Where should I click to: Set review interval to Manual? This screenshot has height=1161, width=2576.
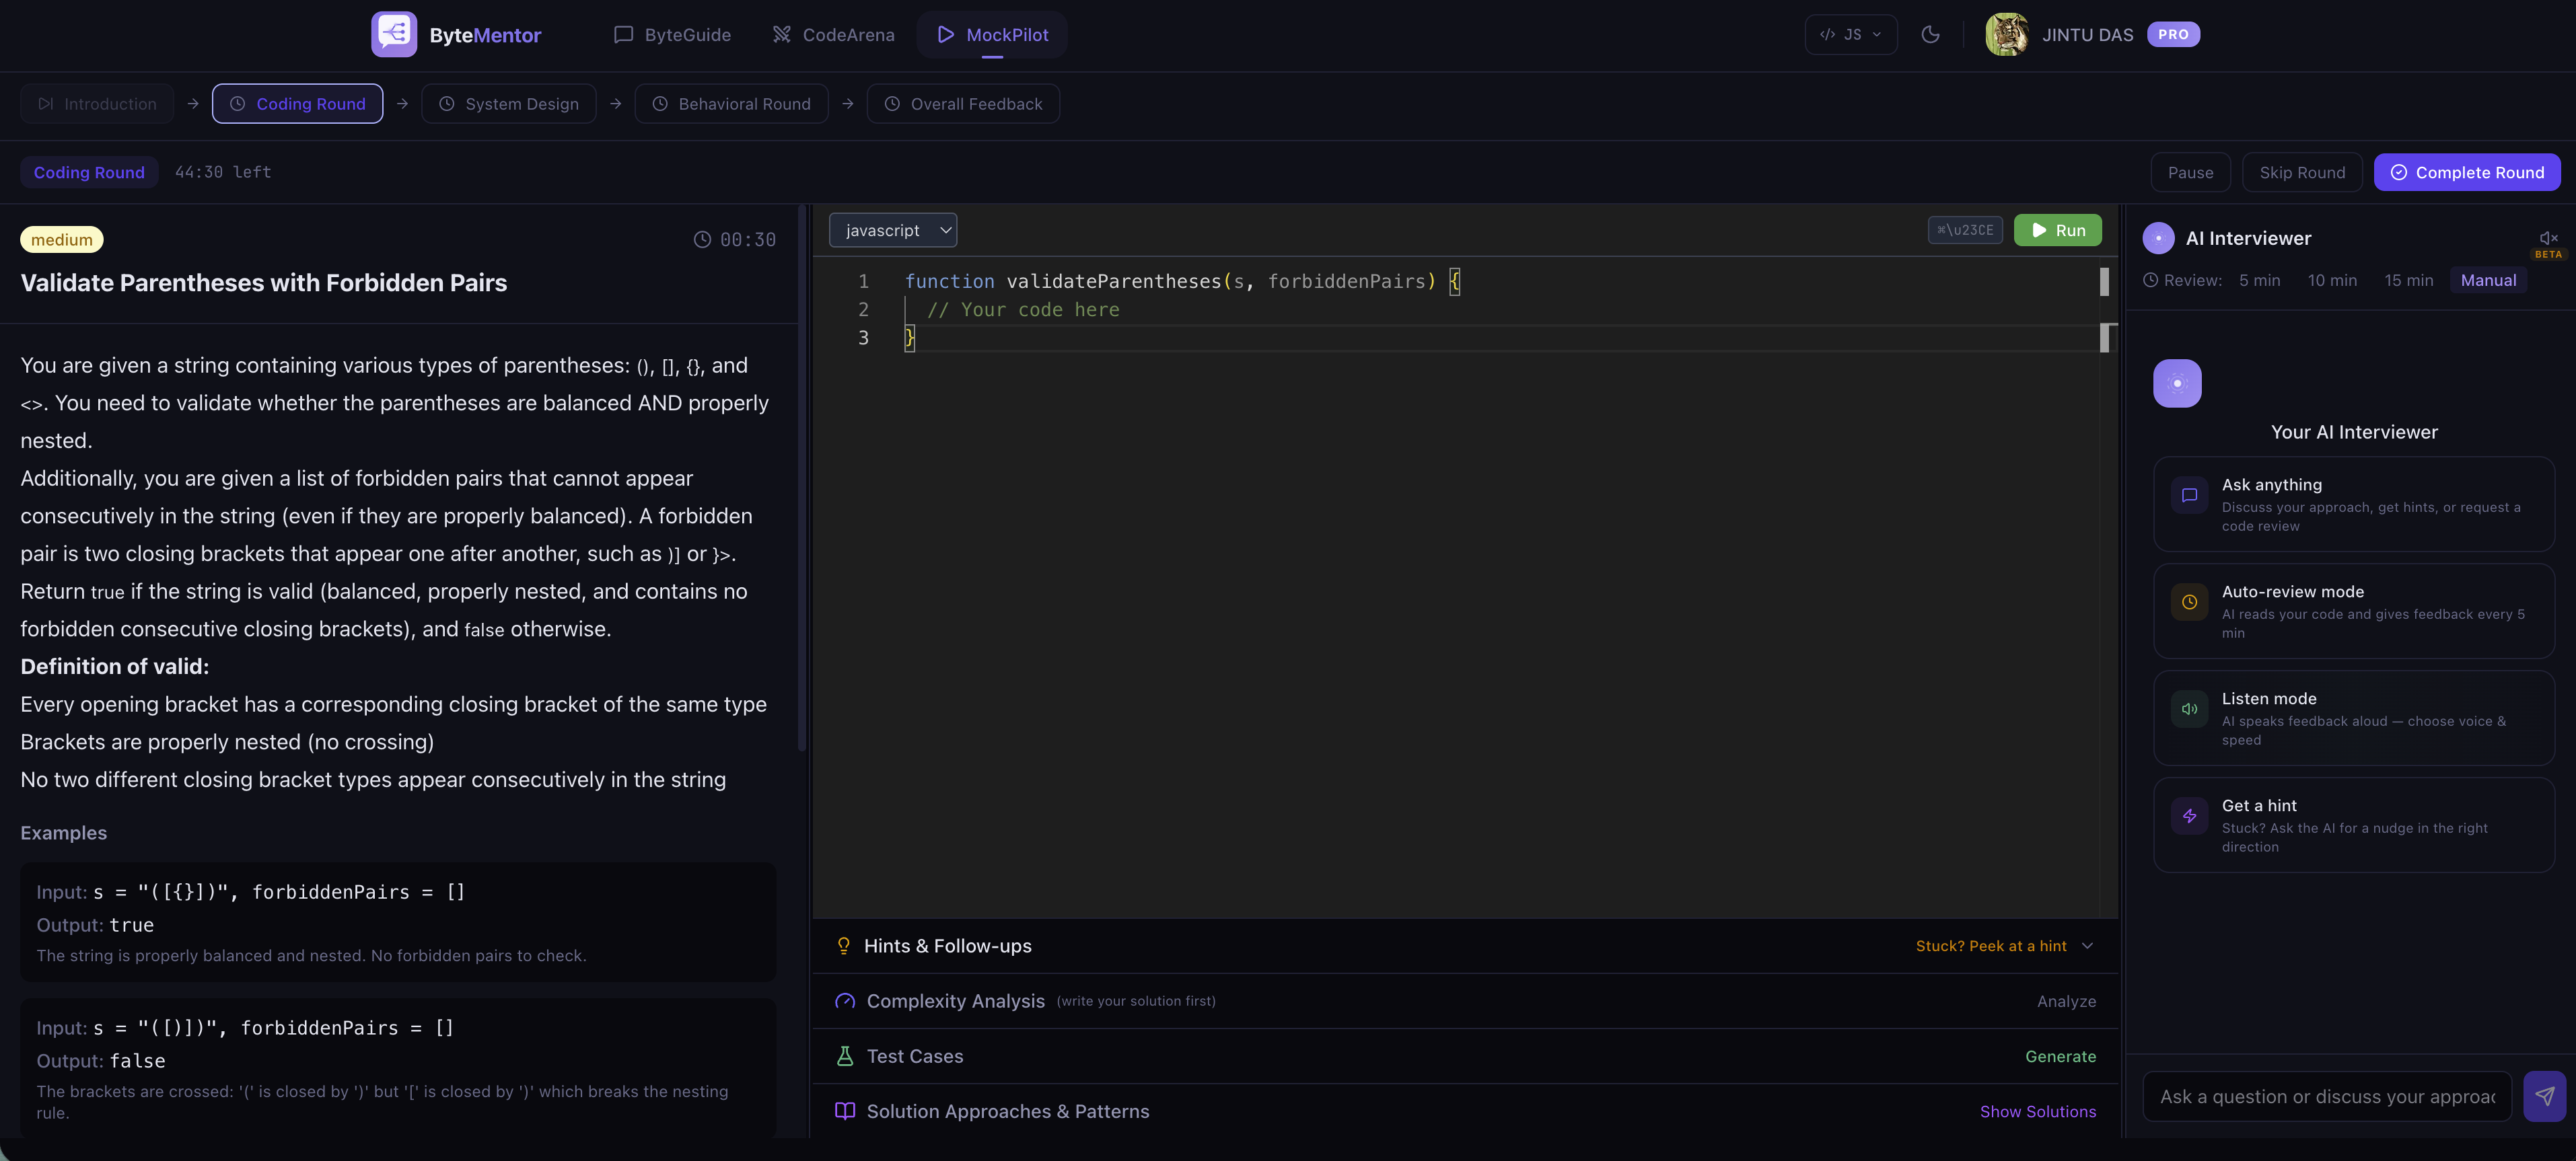coord(2488,280)
